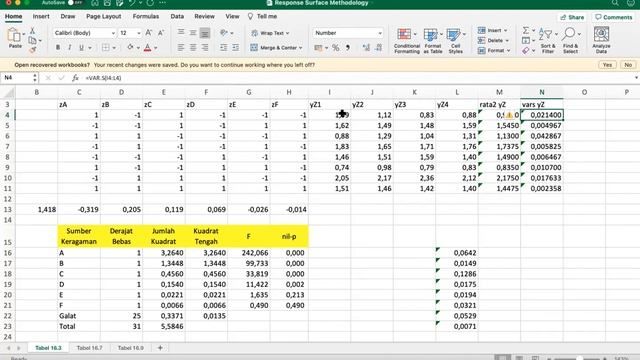This screenshot has height=360, width=640.
Task: Open Comments pane
Action: (613, 17)
